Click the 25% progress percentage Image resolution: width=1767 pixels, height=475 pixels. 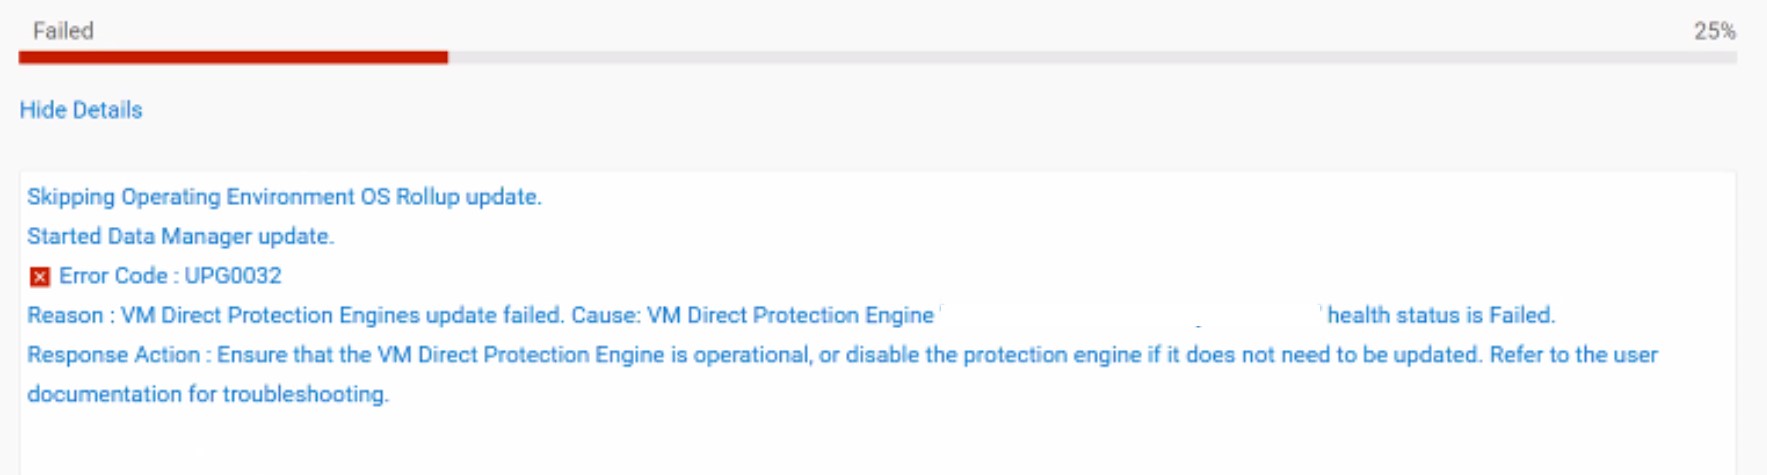[1714, 31]
